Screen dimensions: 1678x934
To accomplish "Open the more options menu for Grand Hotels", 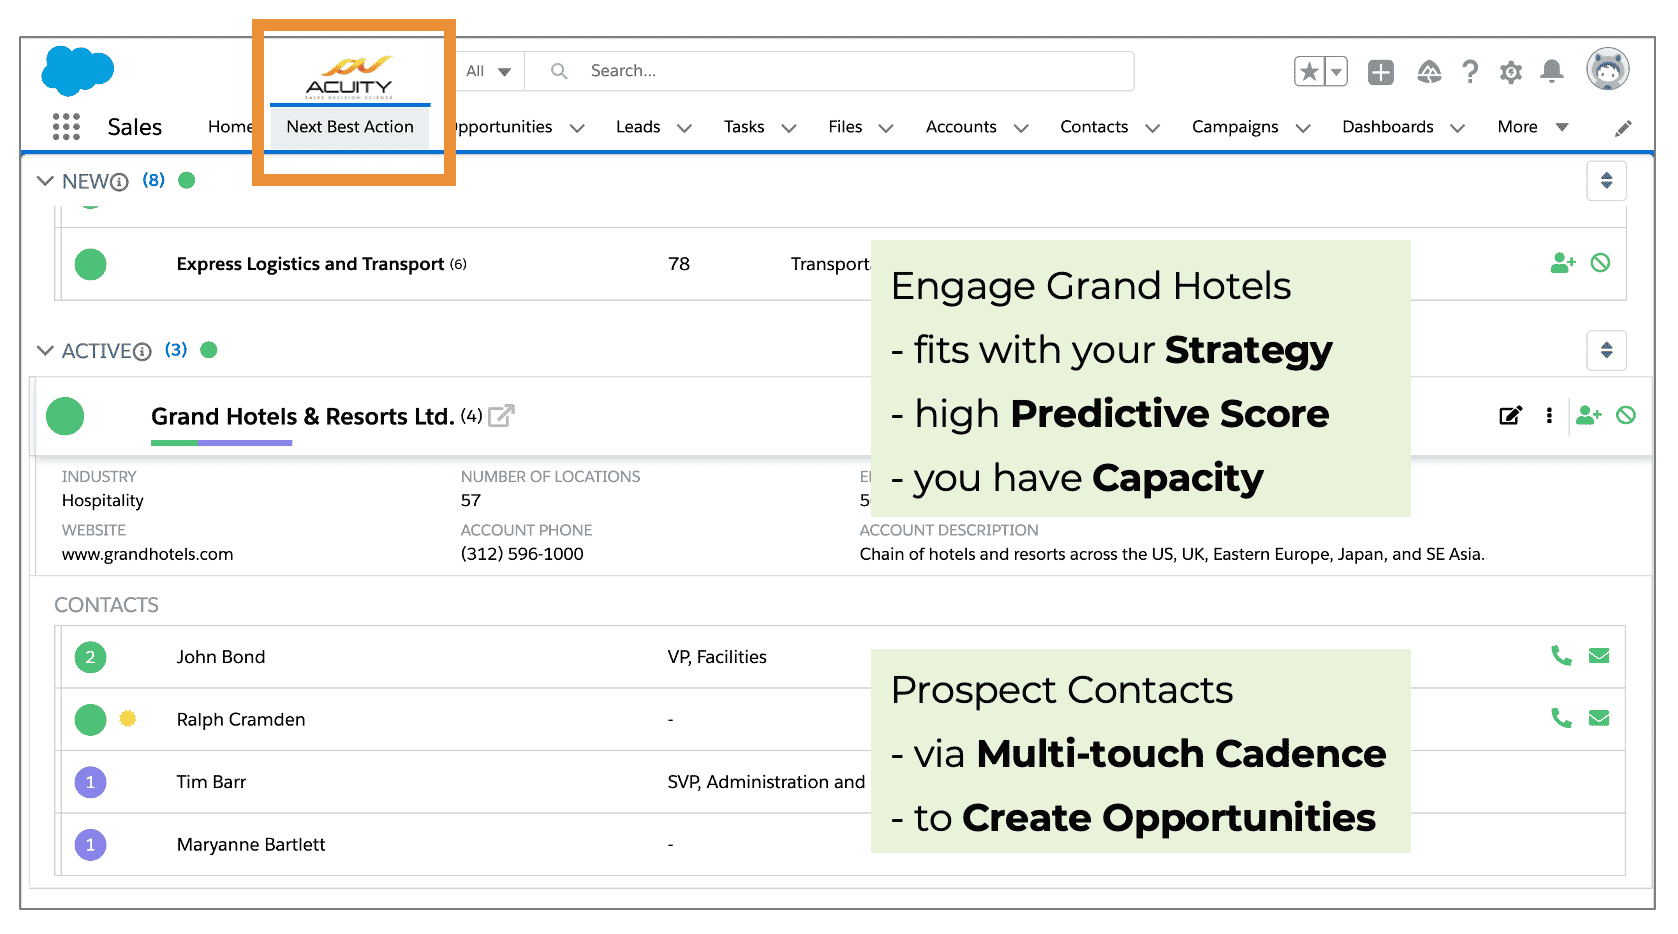I will click(x=1549, y=415).
